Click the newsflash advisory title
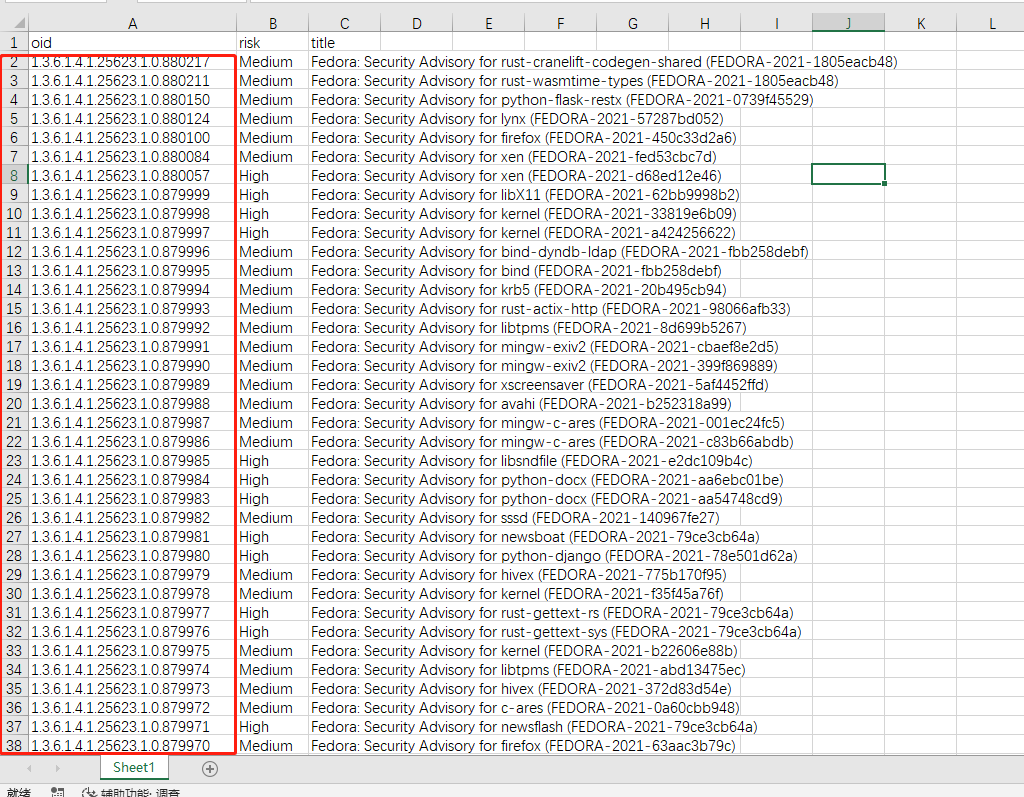Image resolution: width=1024 pixels, height=797 pixels. pyautogui.click(x=534, y=726)
